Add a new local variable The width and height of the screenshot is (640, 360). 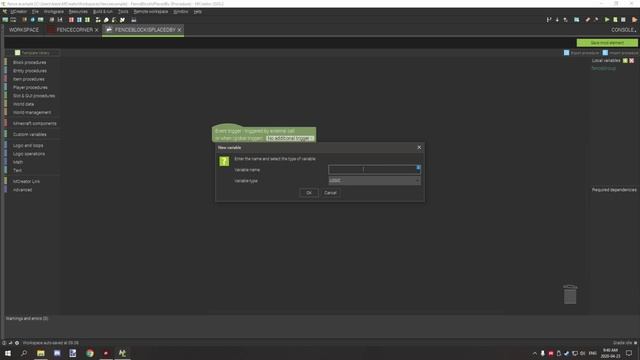click(625, 60)
